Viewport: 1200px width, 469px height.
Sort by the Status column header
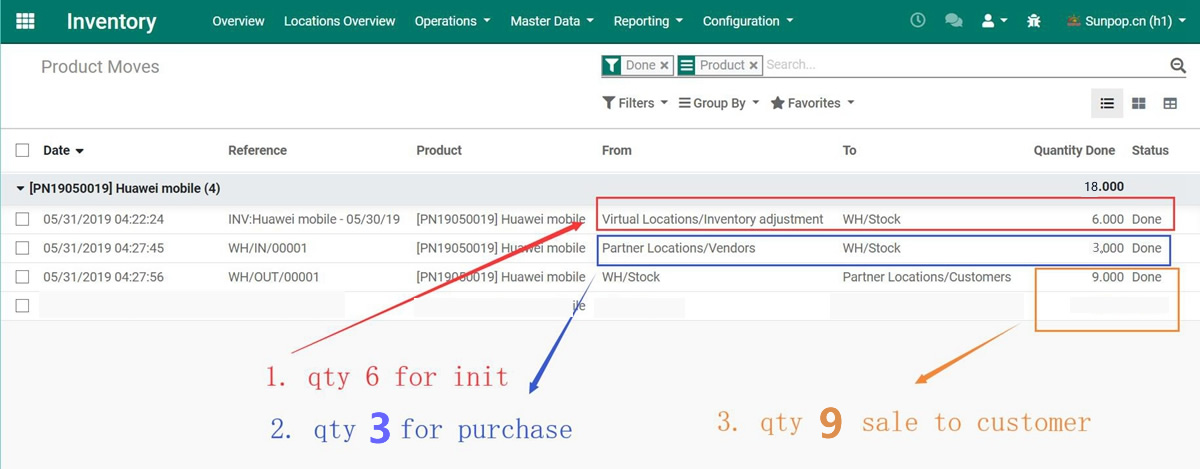1150,150
